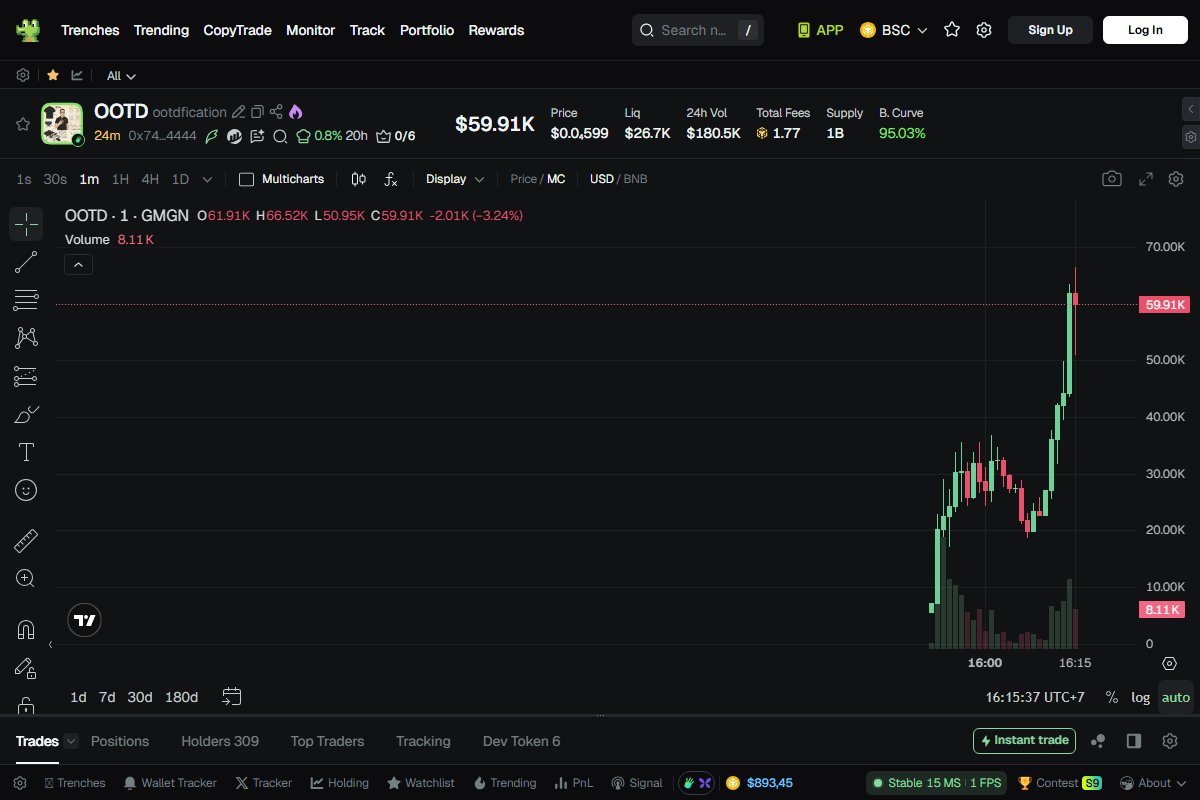
Task: Select the ruler measurement tool
Action: tap(26, 540)
